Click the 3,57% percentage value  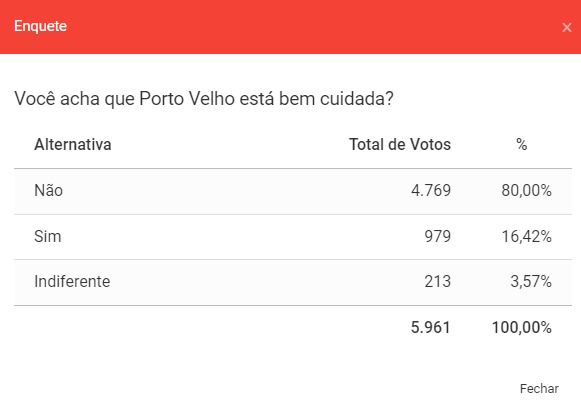tap(531, 282)
